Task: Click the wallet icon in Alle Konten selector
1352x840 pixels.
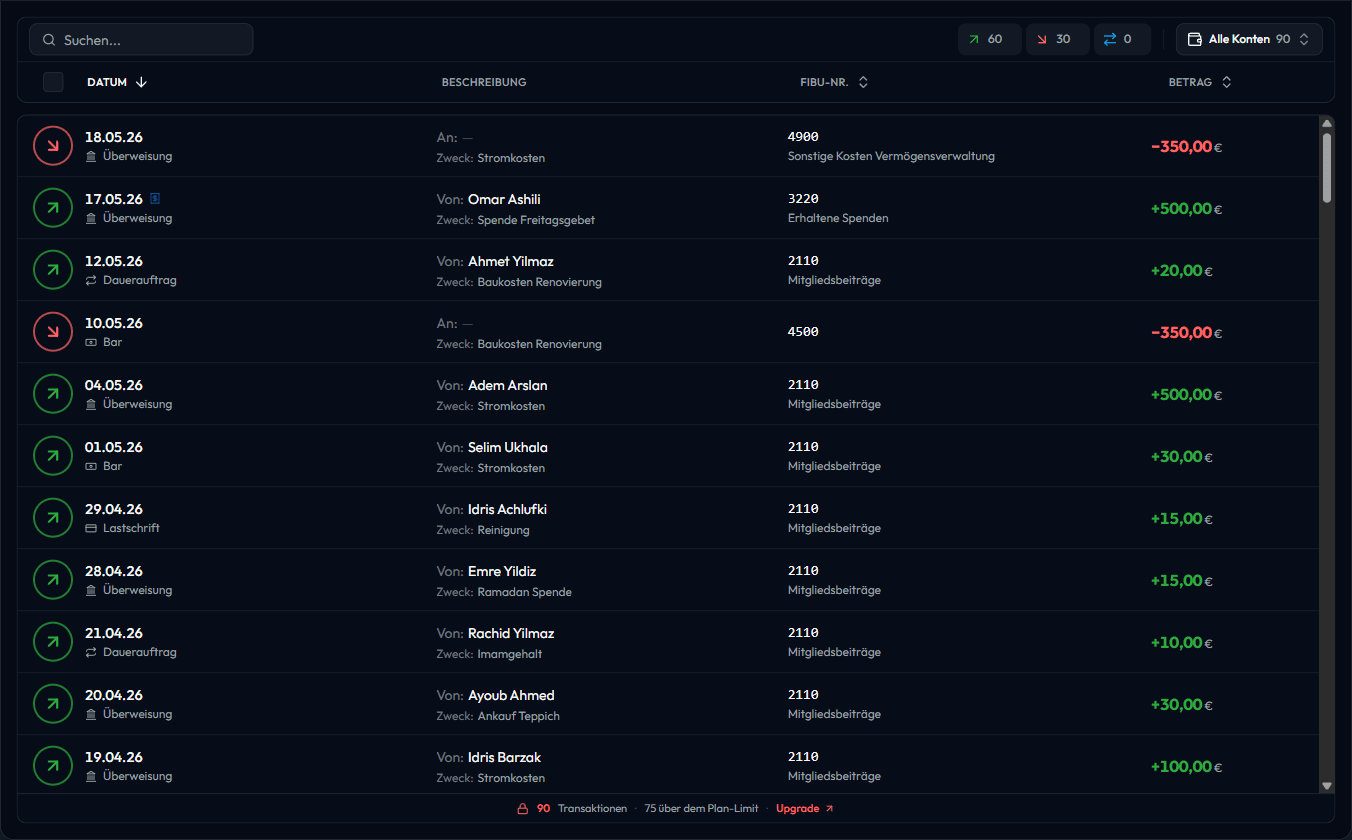Action: pos(1194,40)
